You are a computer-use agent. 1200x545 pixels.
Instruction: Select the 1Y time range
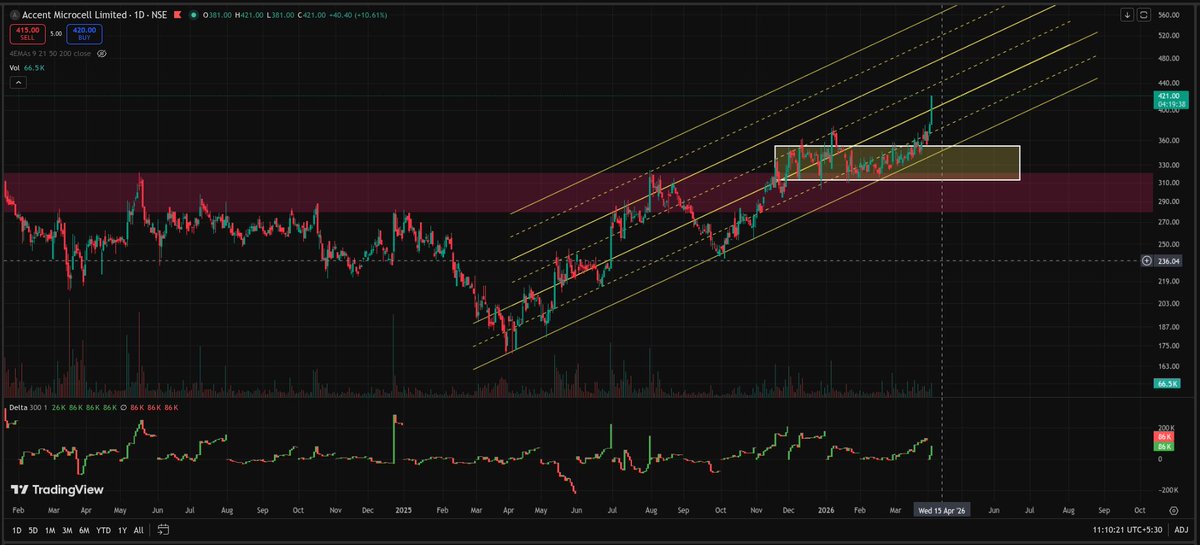point(122,530)
